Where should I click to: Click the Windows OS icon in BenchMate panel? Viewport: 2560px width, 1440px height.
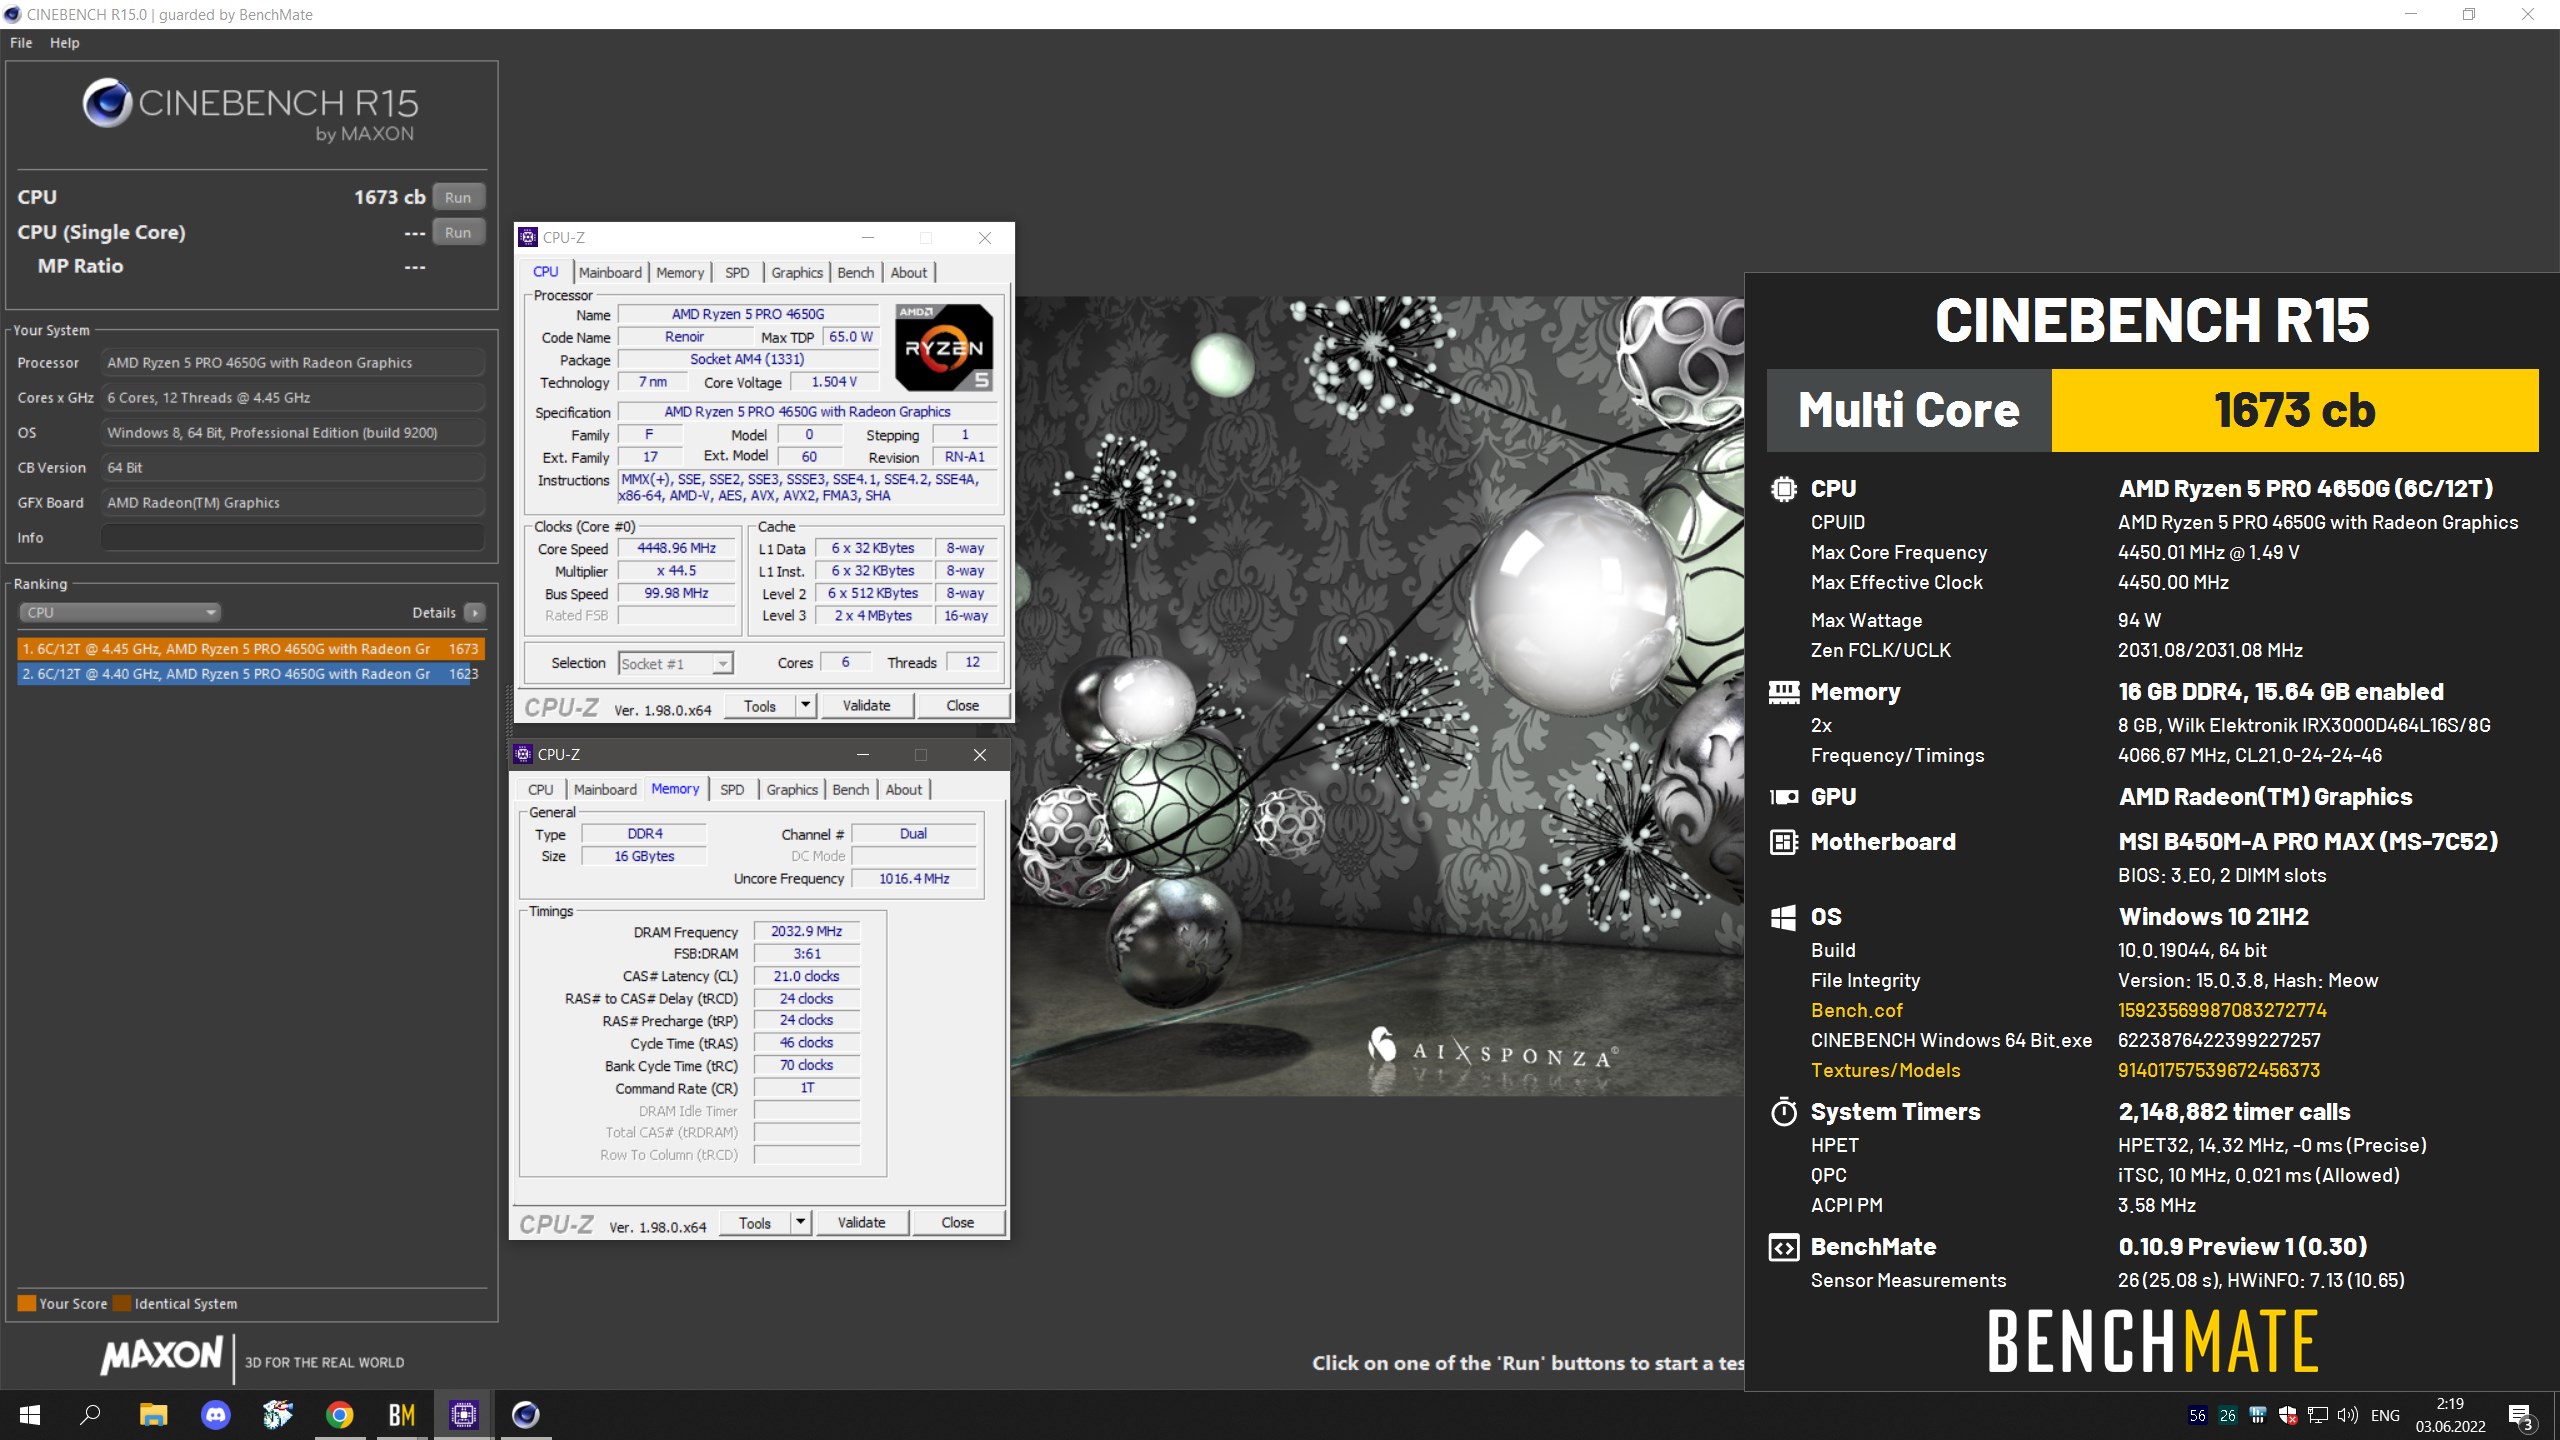(1783, 917)
